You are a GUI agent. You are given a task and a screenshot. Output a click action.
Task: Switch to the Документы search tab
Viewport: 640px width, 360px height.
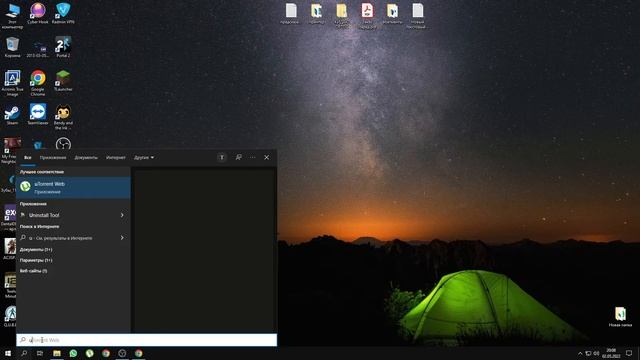coord(86,157)
